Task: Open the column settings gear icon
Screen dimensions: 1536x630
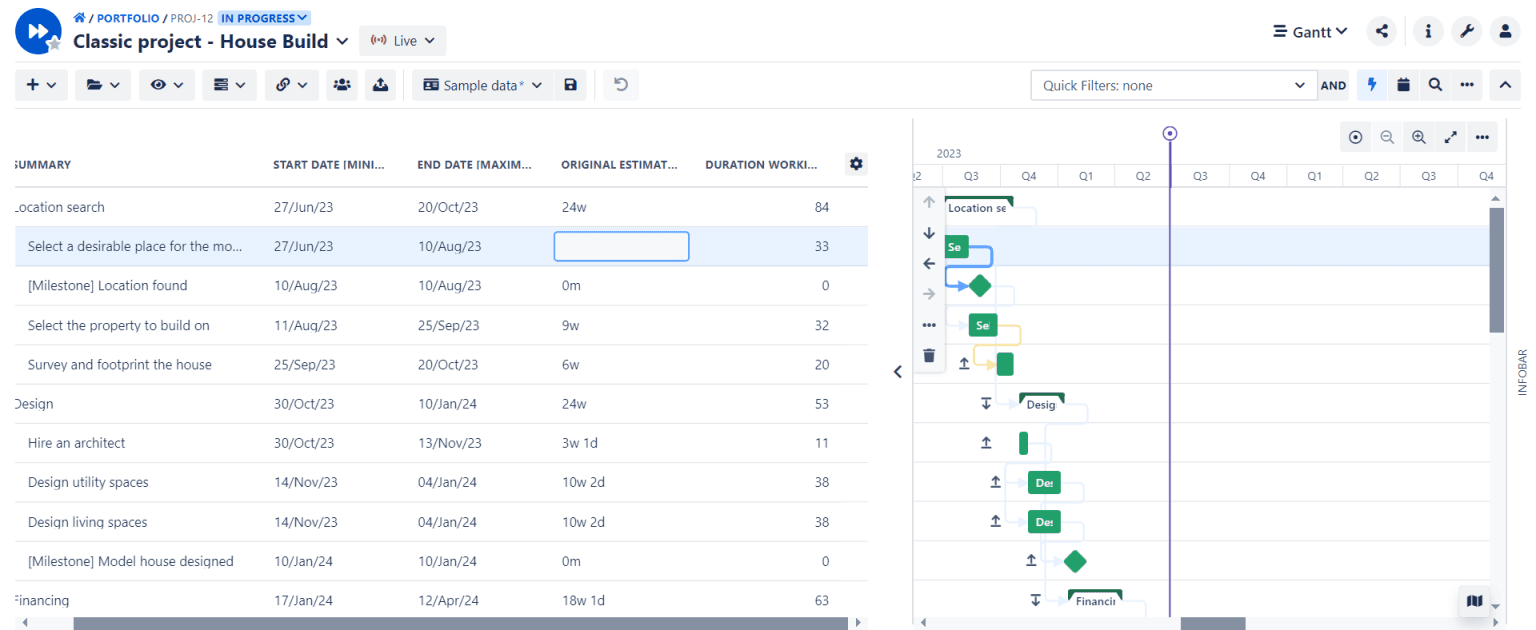Action: point(856,163)
